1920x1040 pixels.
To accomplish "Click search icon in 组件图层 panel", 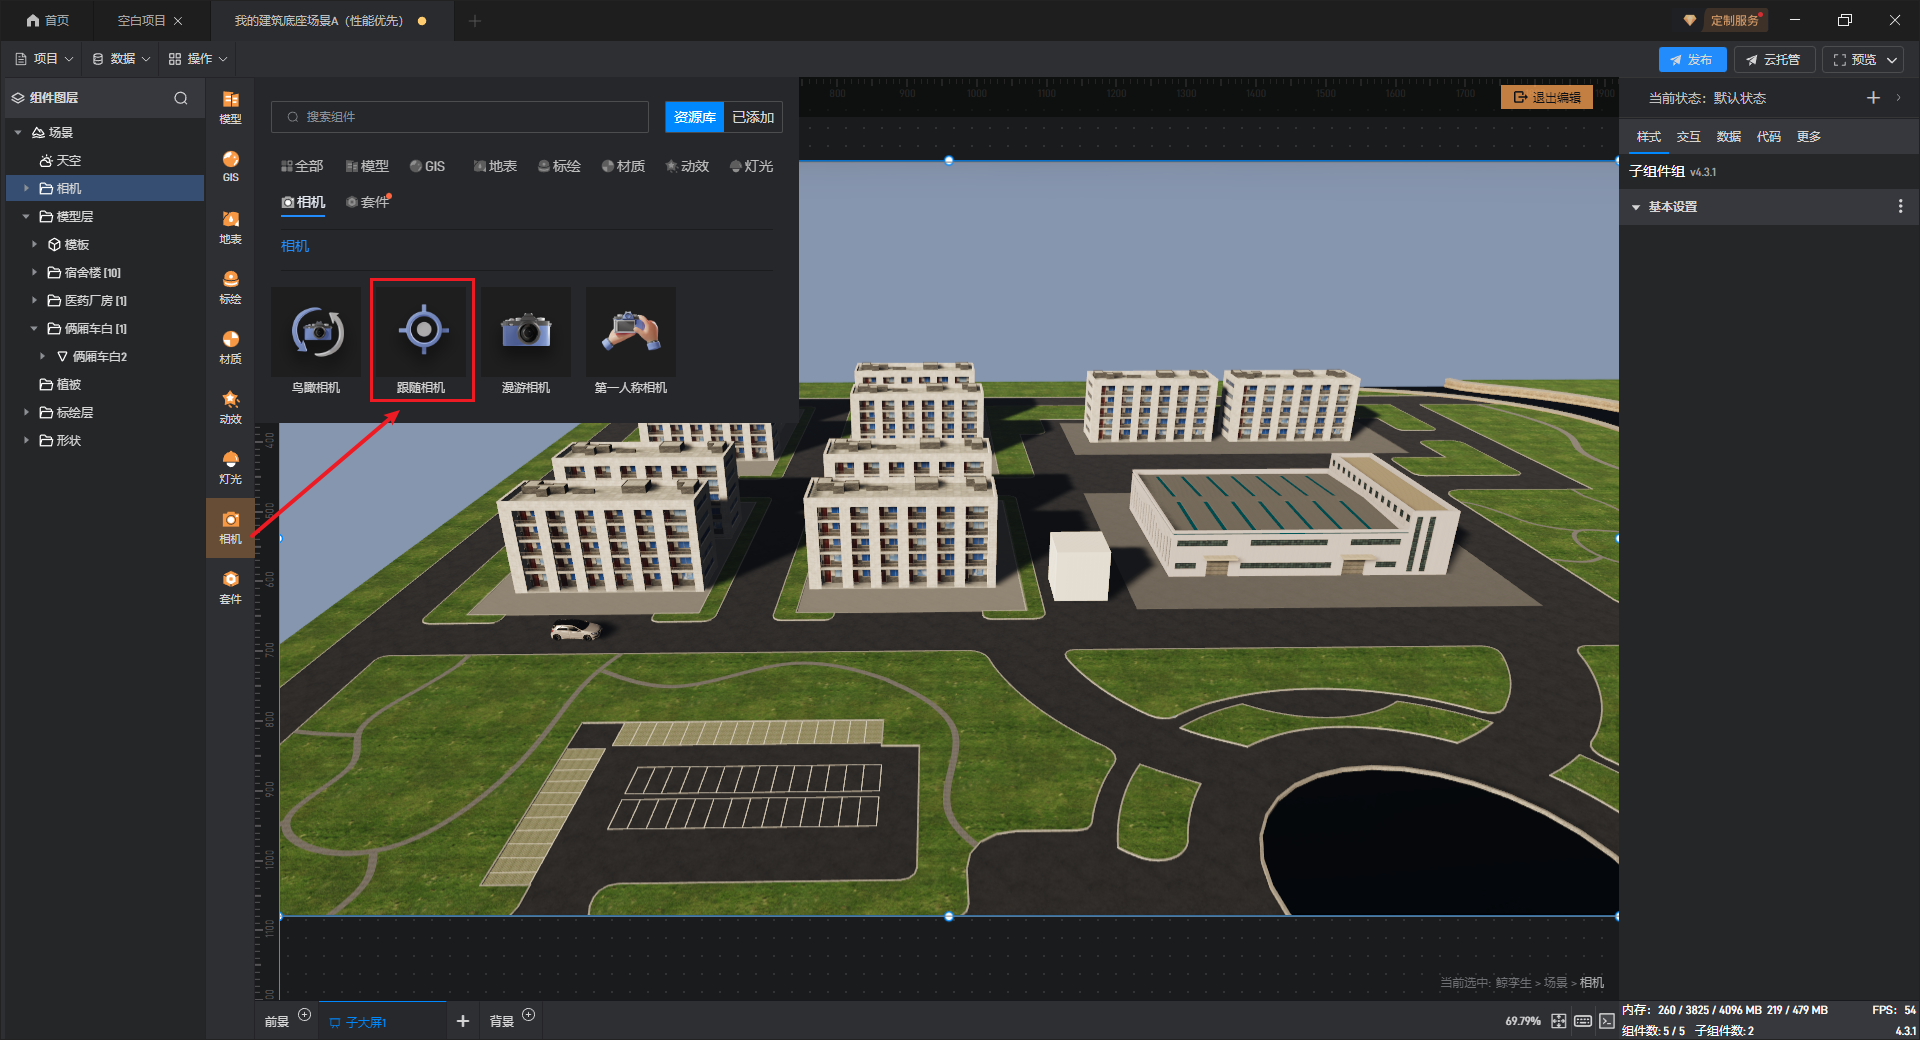I will (x=181, y=98).
